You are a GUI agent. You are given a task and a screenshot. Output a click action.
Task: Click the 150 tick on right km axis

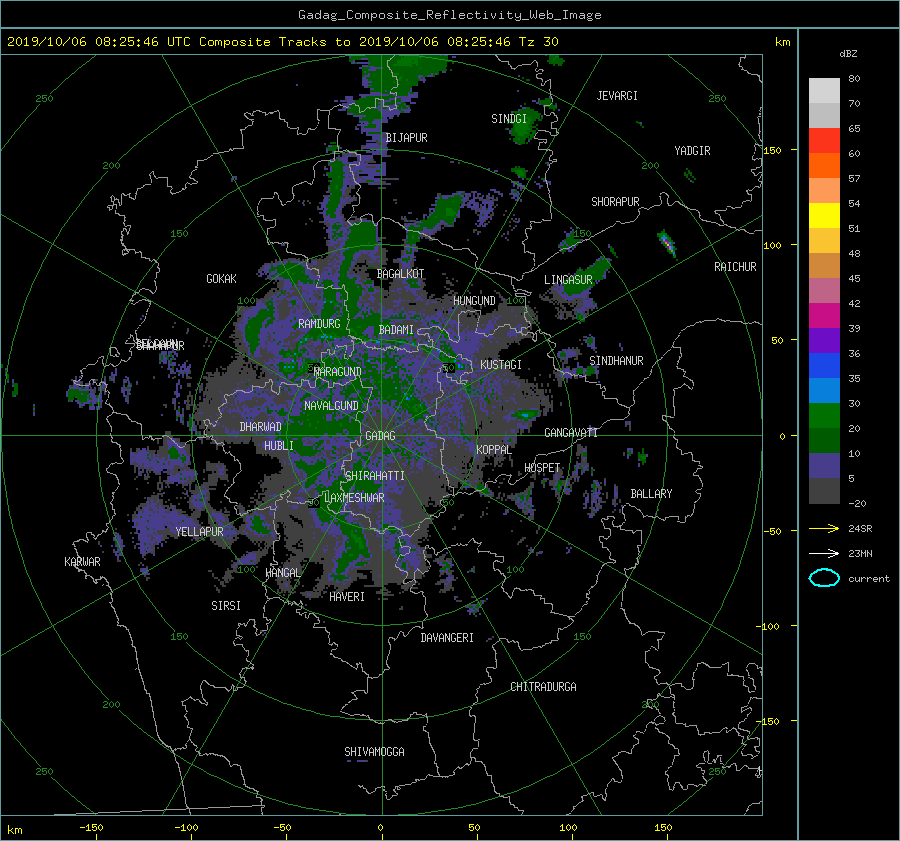click(x=773, y=150)
